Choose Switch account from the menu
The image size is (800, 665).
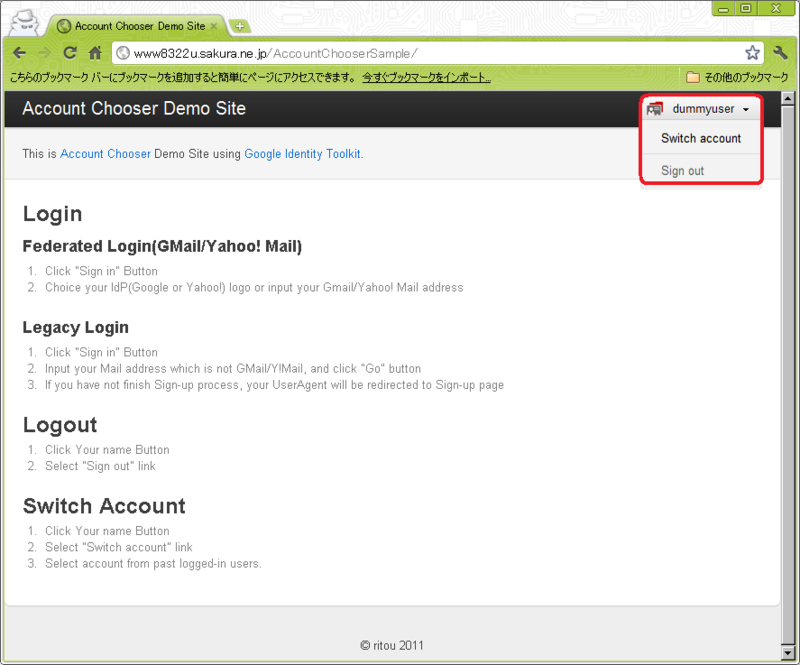[701, 138]
